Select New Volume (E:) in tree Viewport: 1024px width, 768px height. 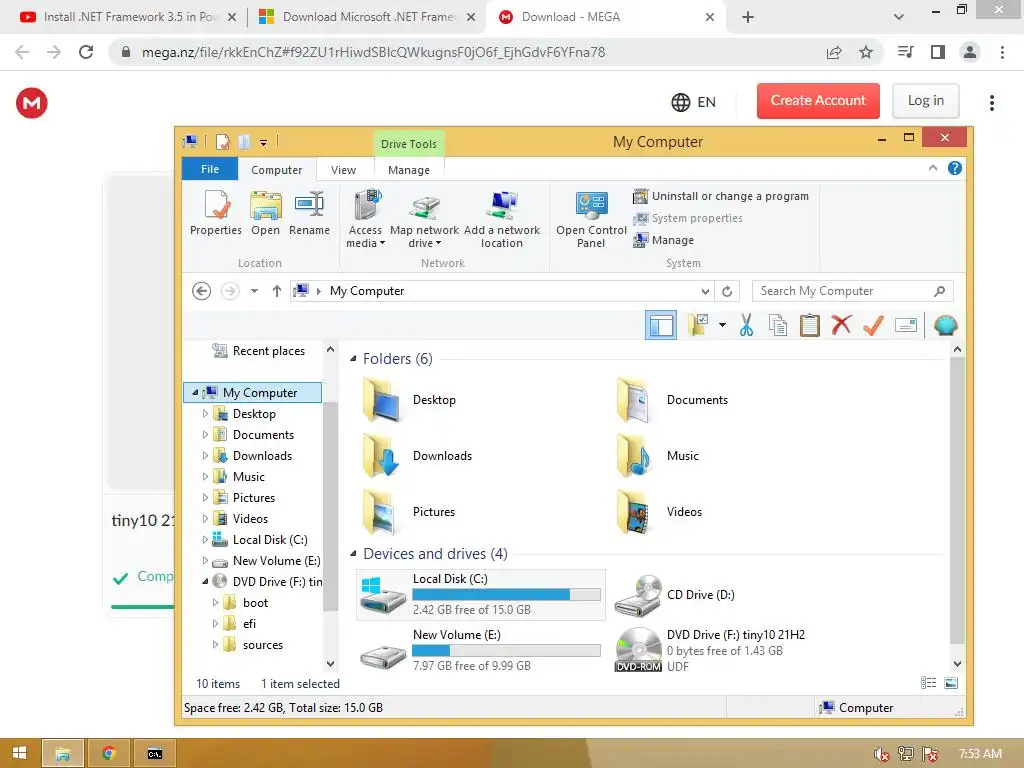point(266,561)
